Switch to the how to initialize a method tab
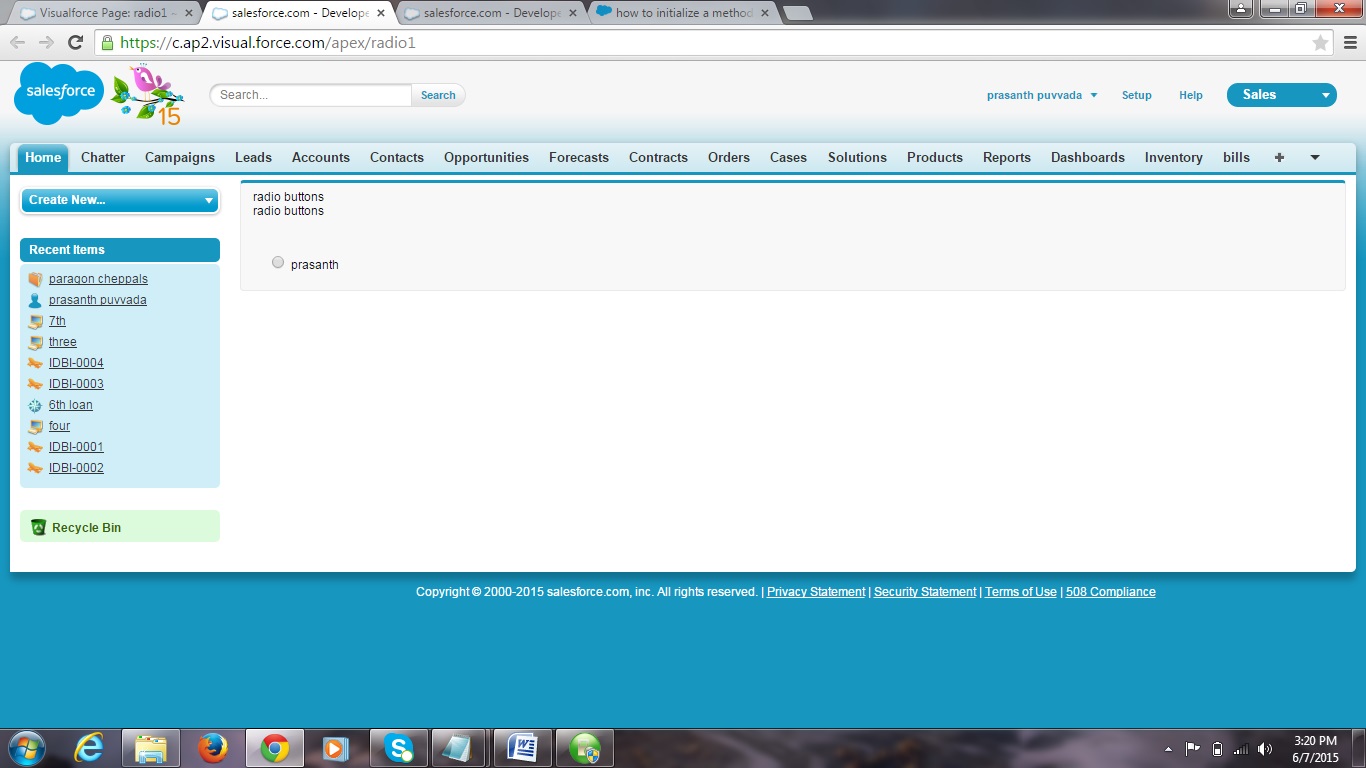This screenshot has height=768, width=1366. [x=682, y=13]
